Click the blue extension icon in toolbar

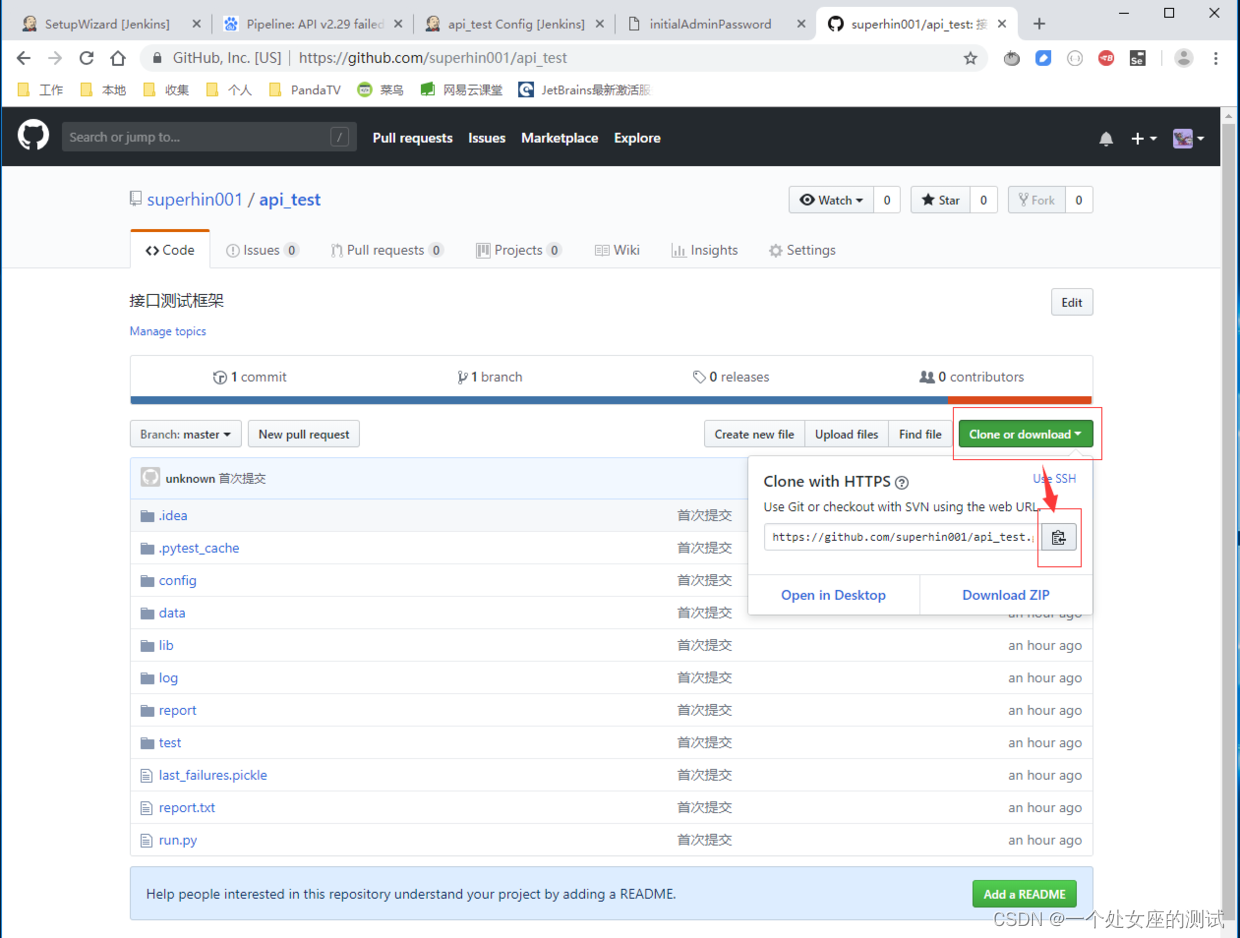tap(1043, 58)
